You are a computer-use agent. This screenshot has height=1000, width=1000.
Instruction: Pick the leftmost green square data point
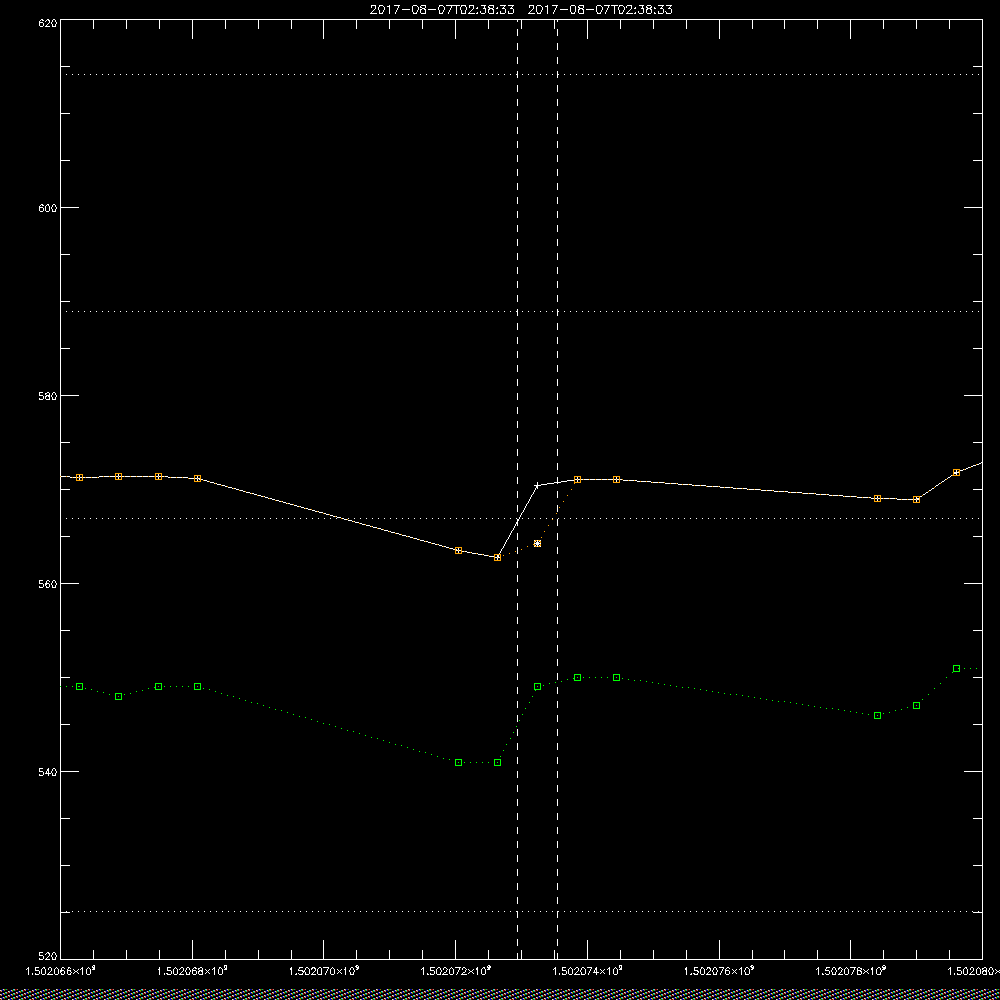(80, 686)
